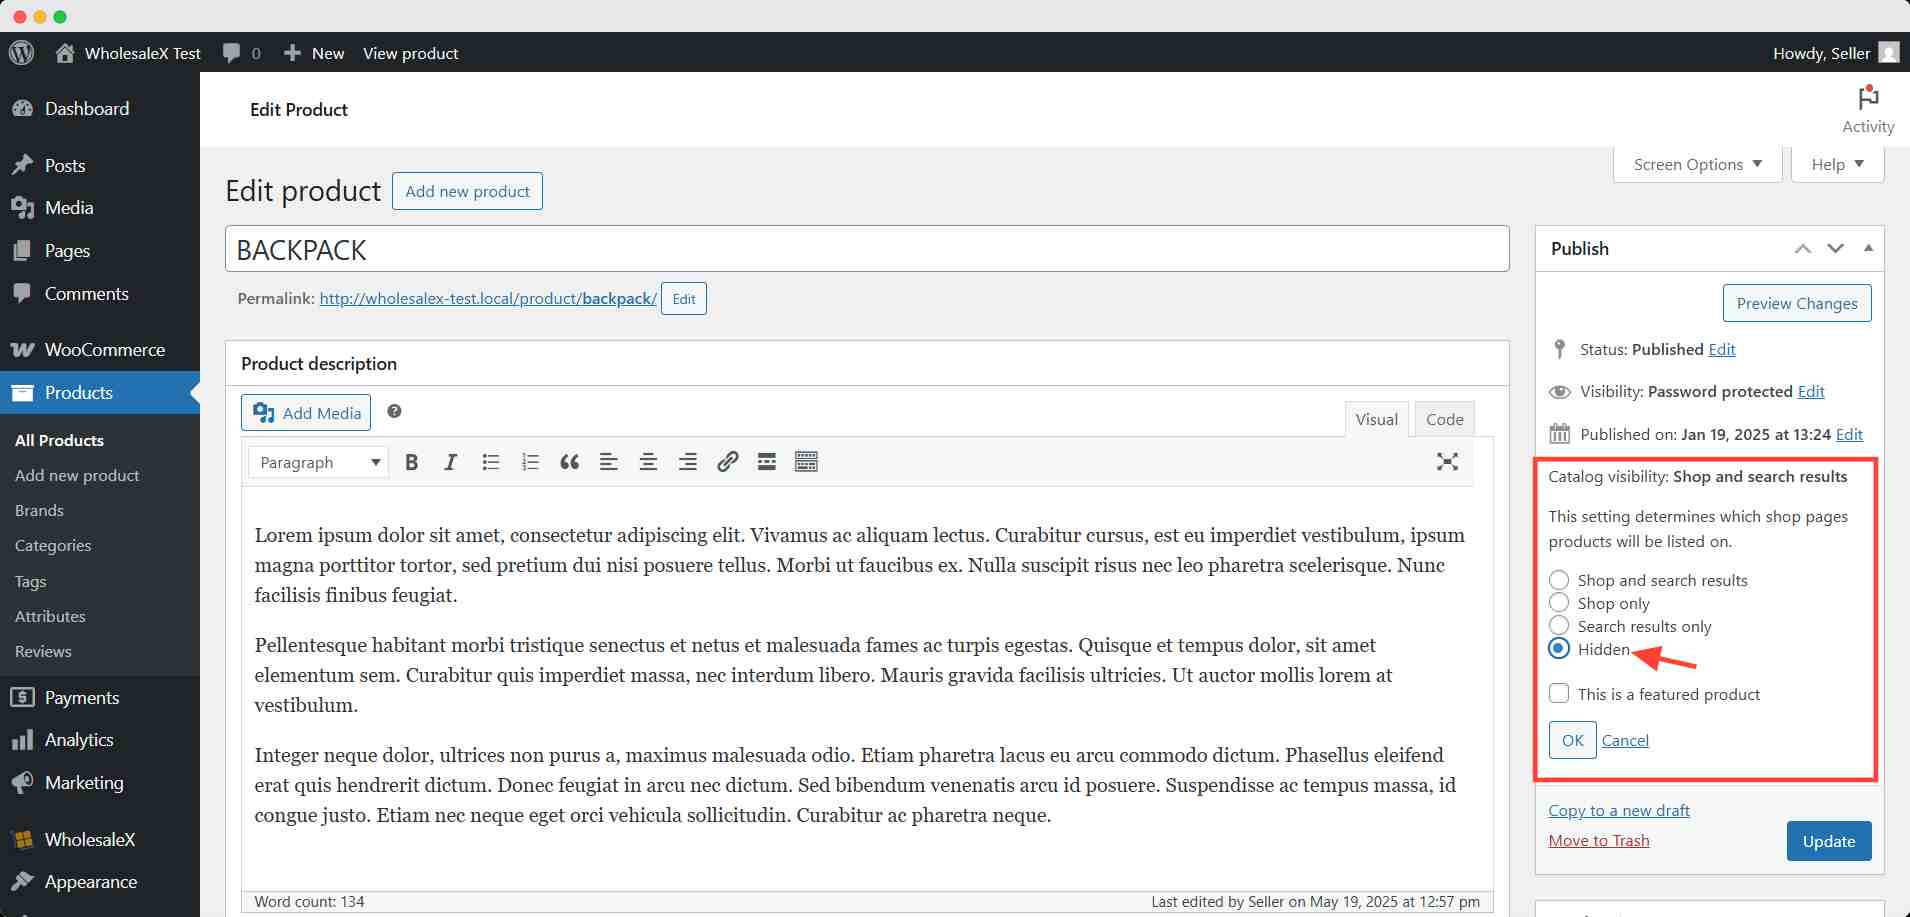Screen dimensions: 1910x917
Task: Toggle the editor toolbar
Action: pyautogui.click(x=806, y=462)
